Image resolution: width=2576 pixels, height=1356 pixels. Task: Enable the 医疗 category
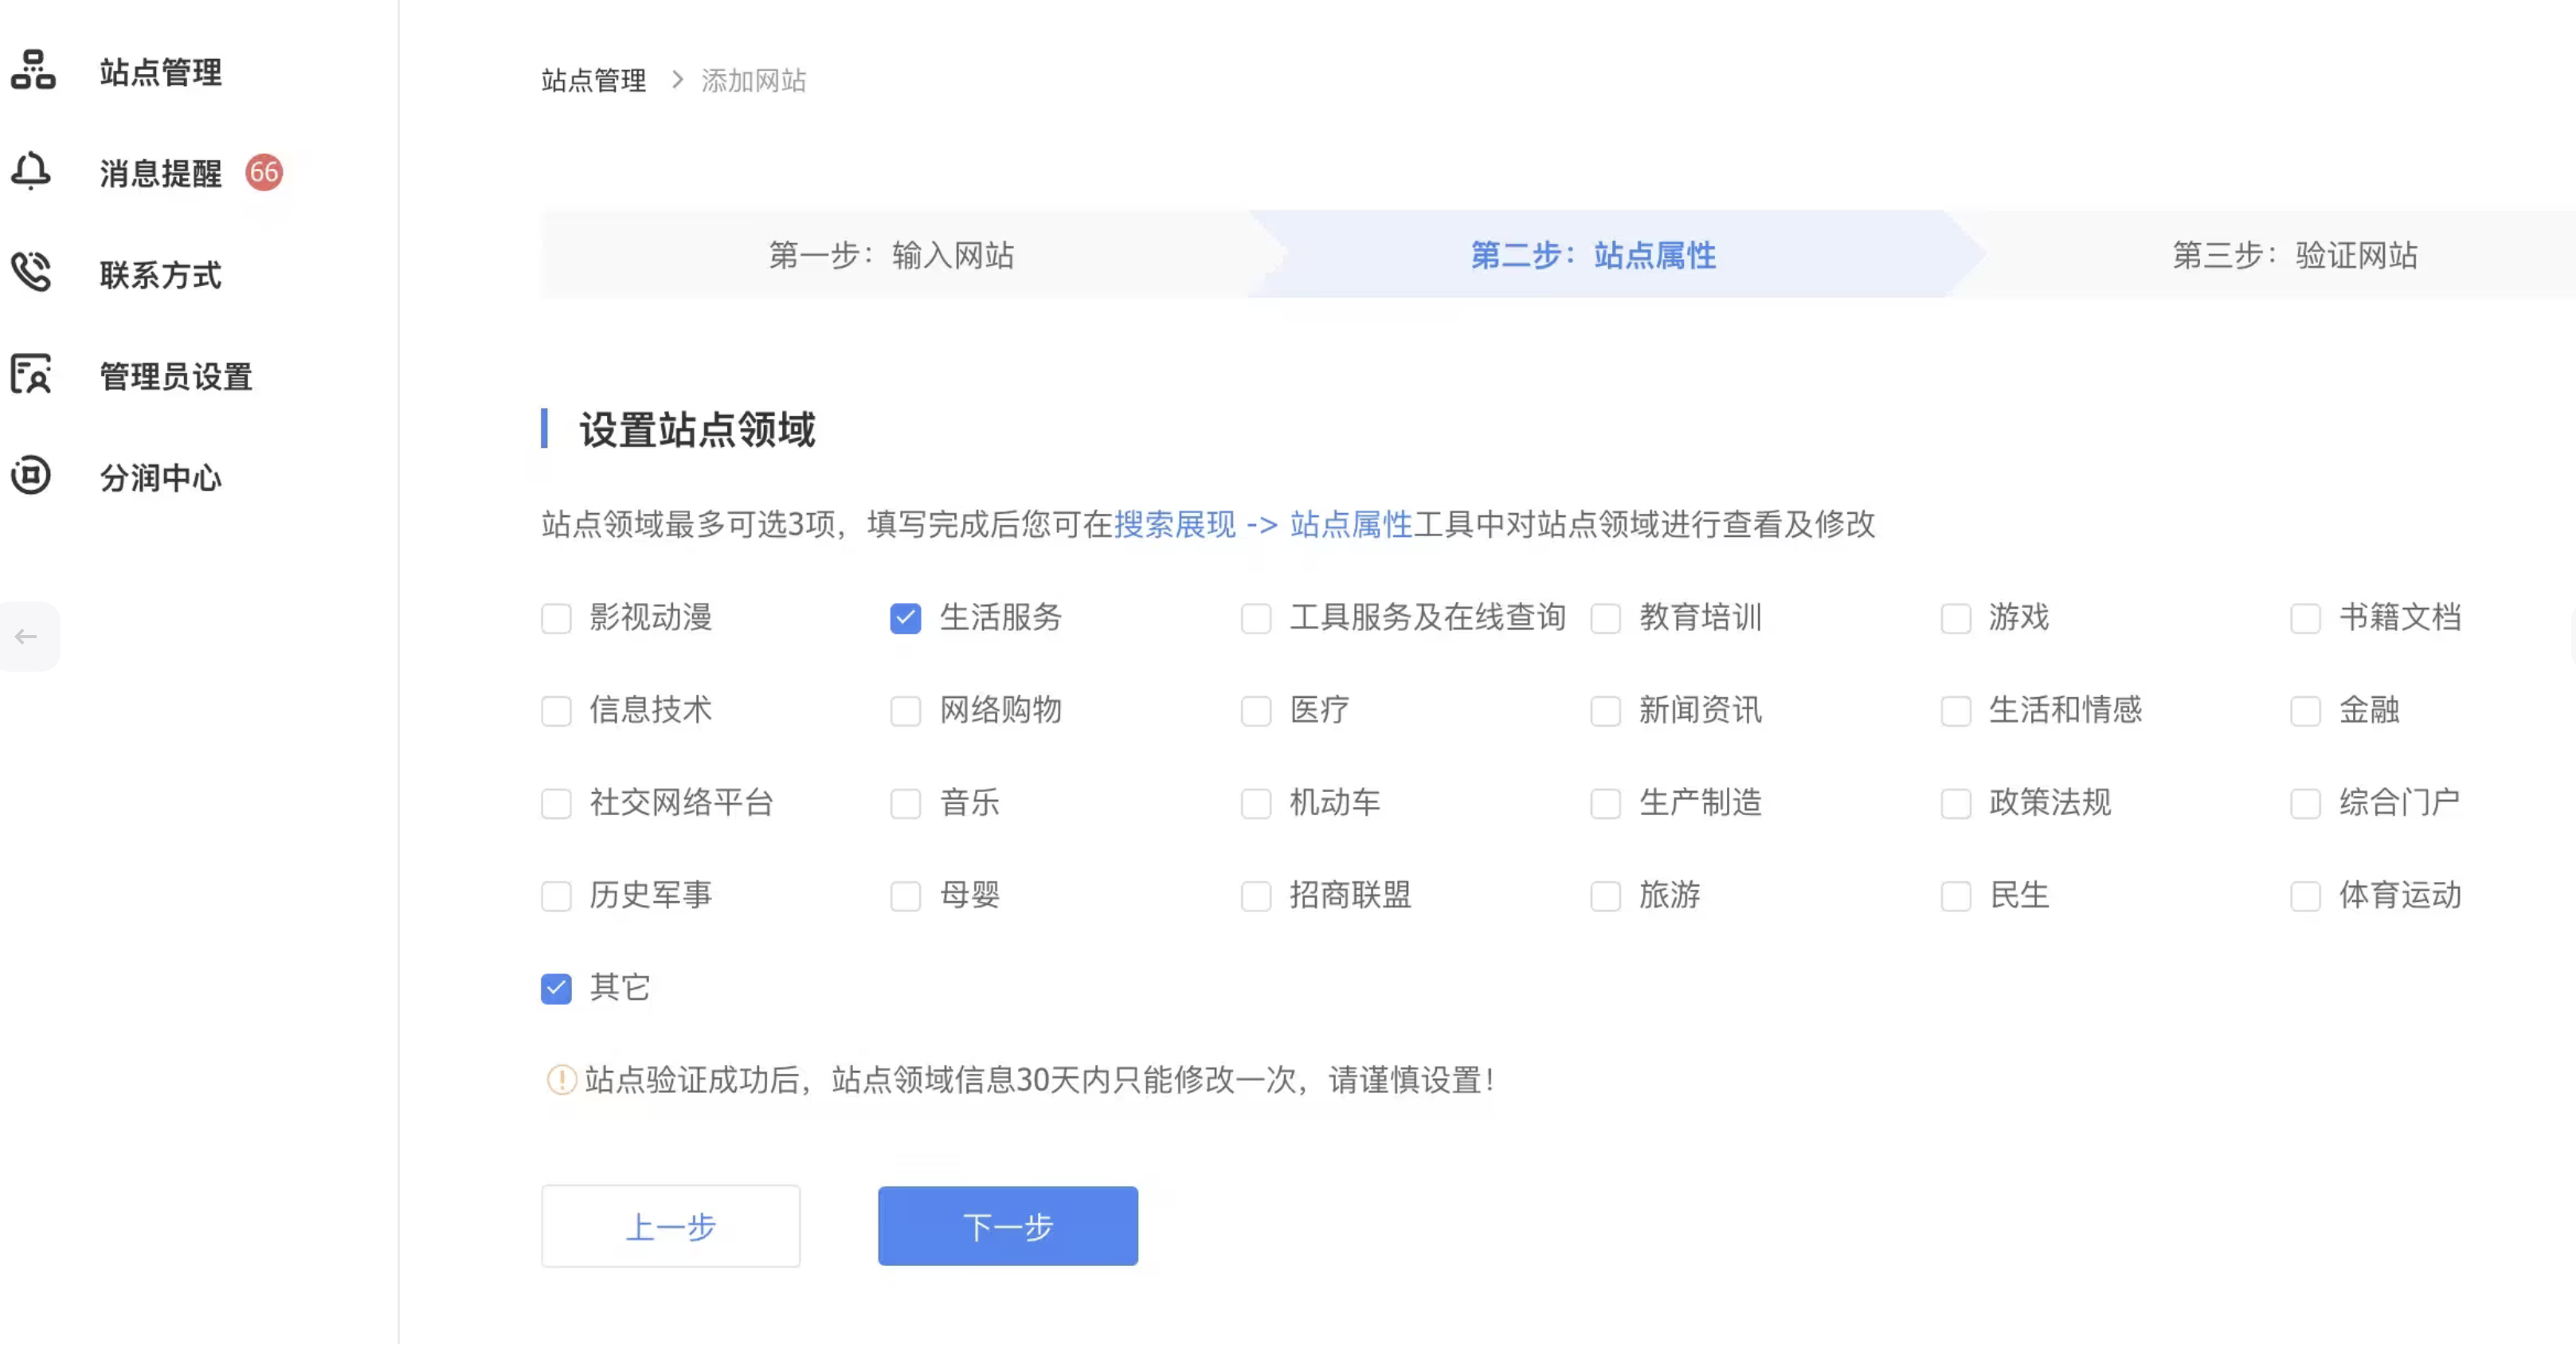click(x=1256, y=711)
